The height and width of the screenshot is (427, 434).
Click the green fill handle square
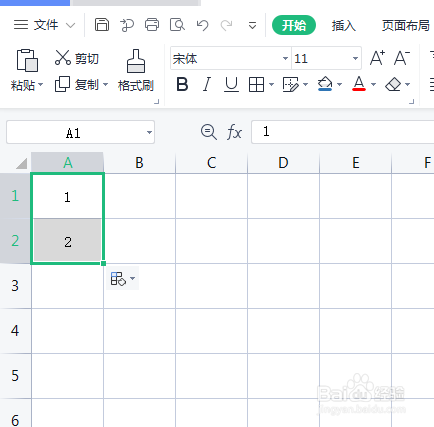point(103,263)
